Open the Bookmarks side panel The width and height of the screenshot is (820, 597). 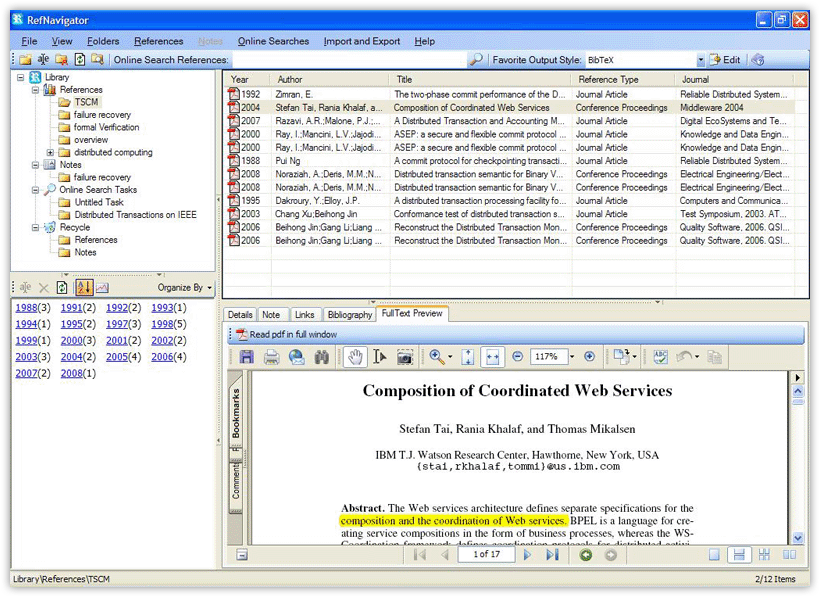click(236, 412)
